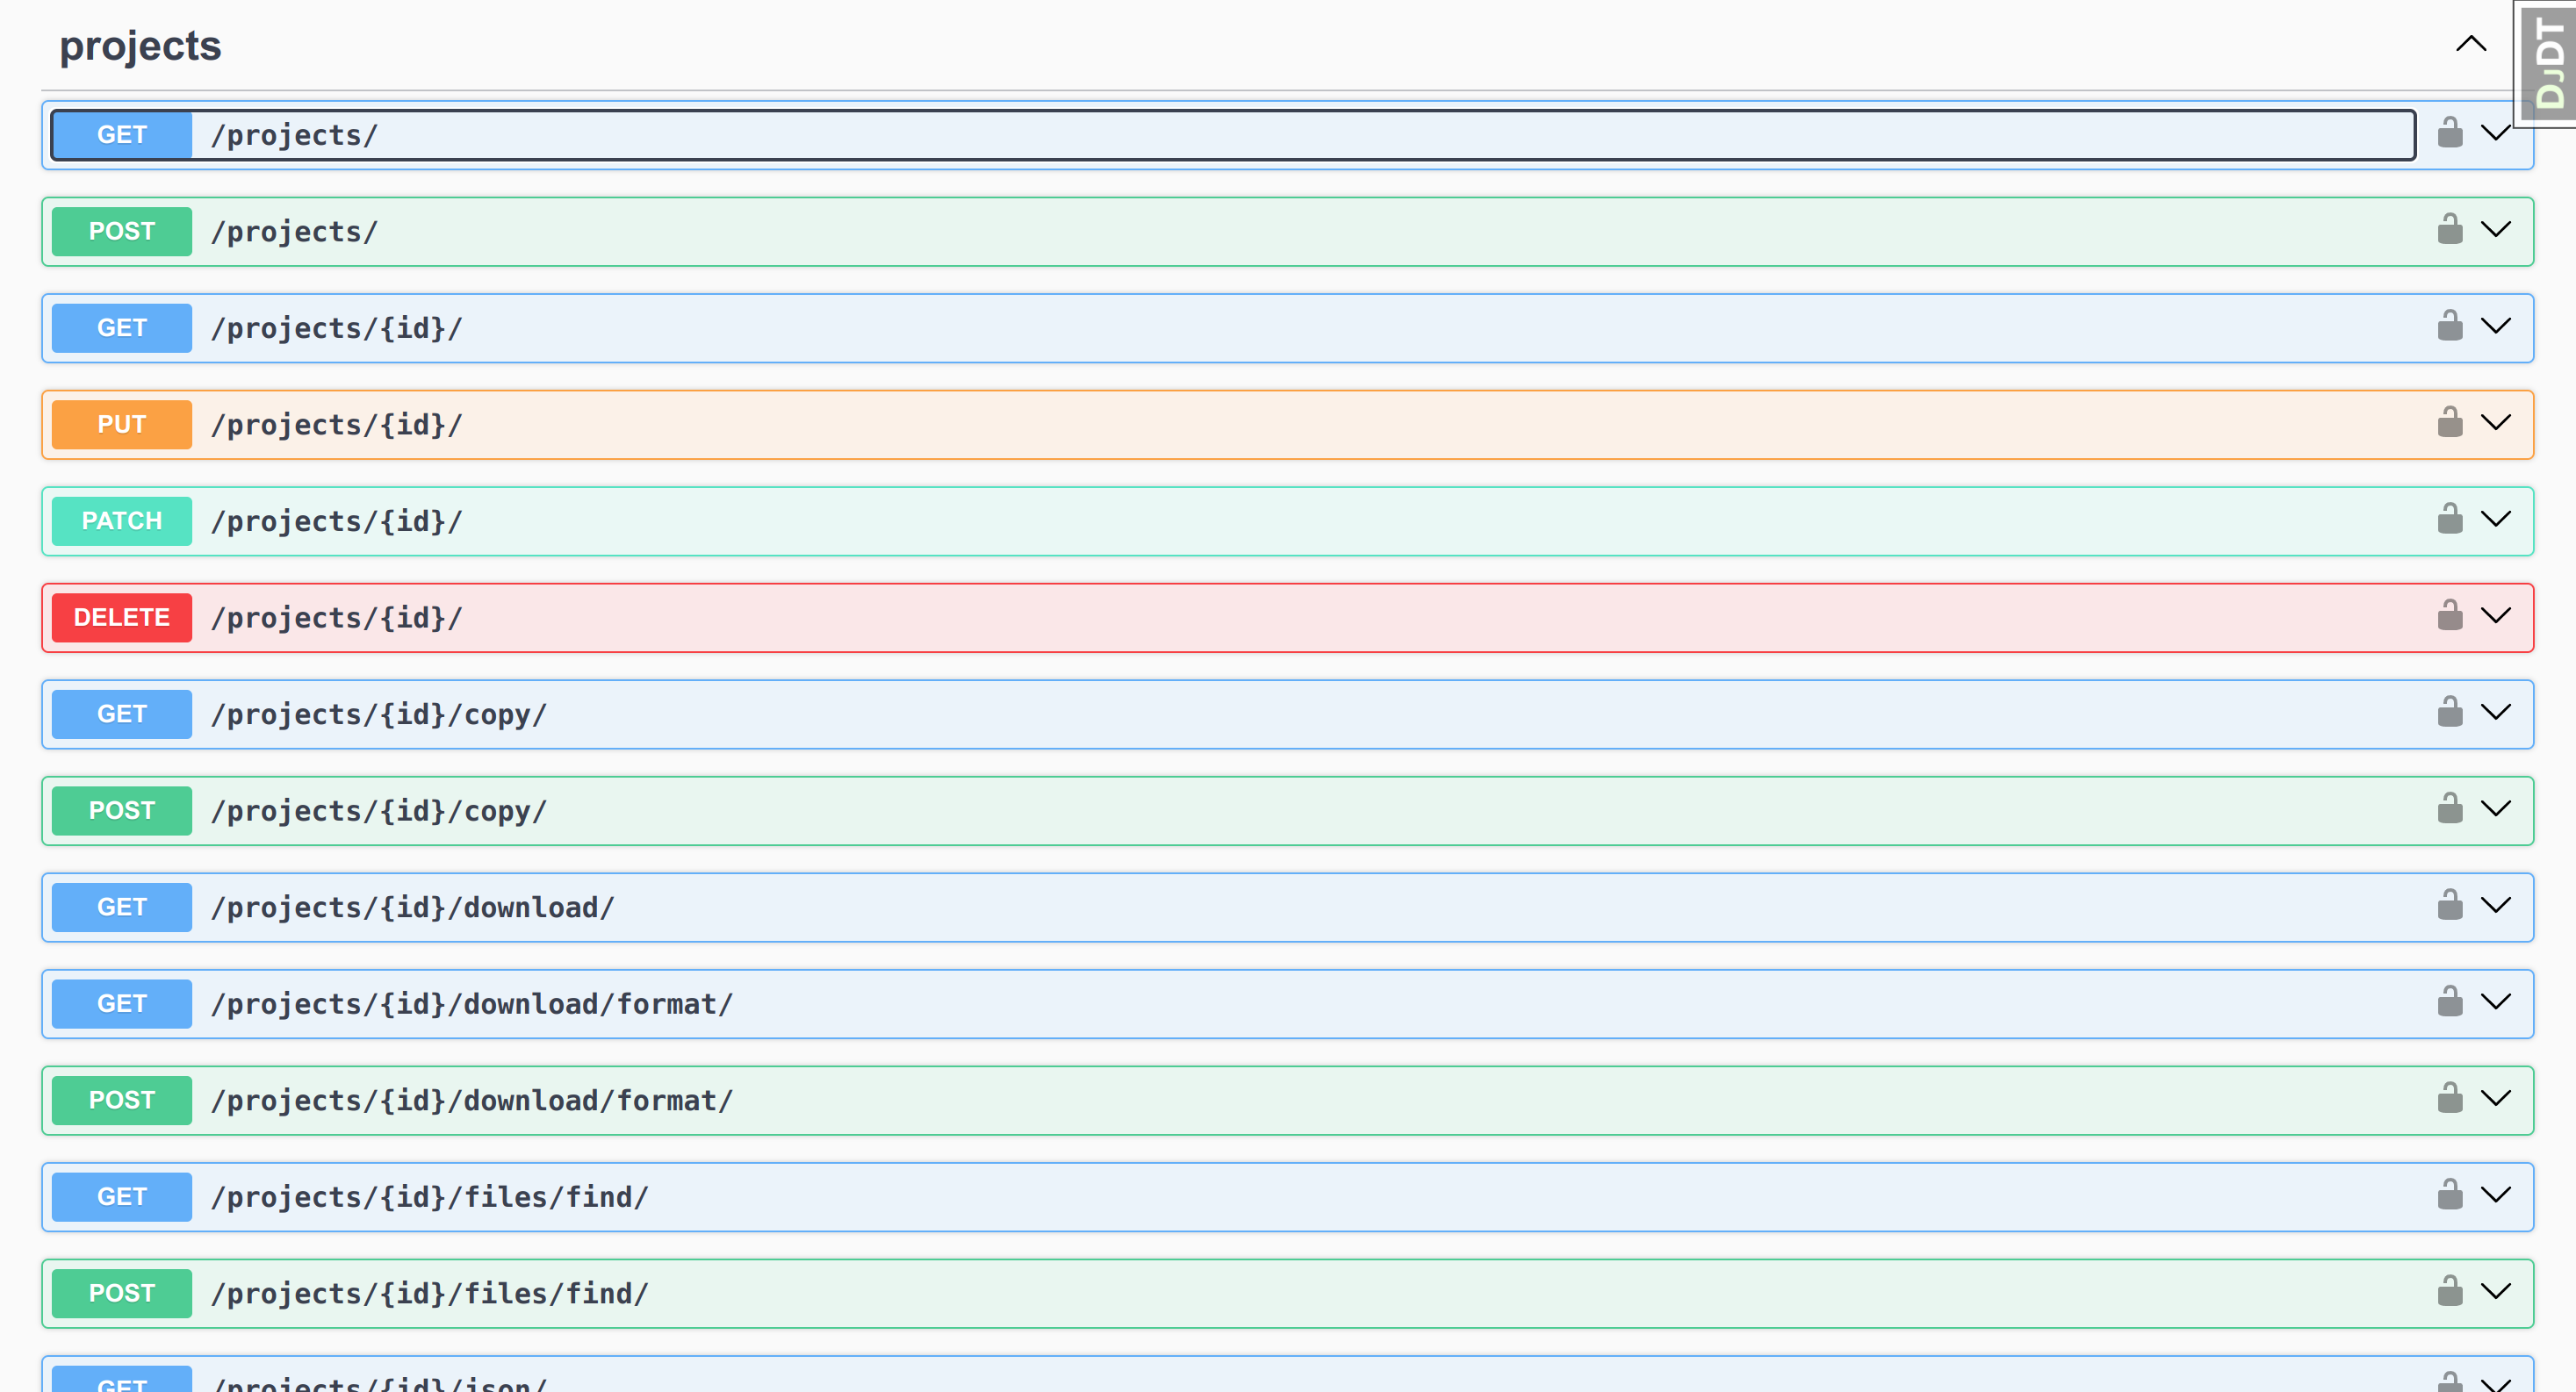
Task: Click GET badge for /projects/{id}/copy/
Action: click(x=121, y=714)
